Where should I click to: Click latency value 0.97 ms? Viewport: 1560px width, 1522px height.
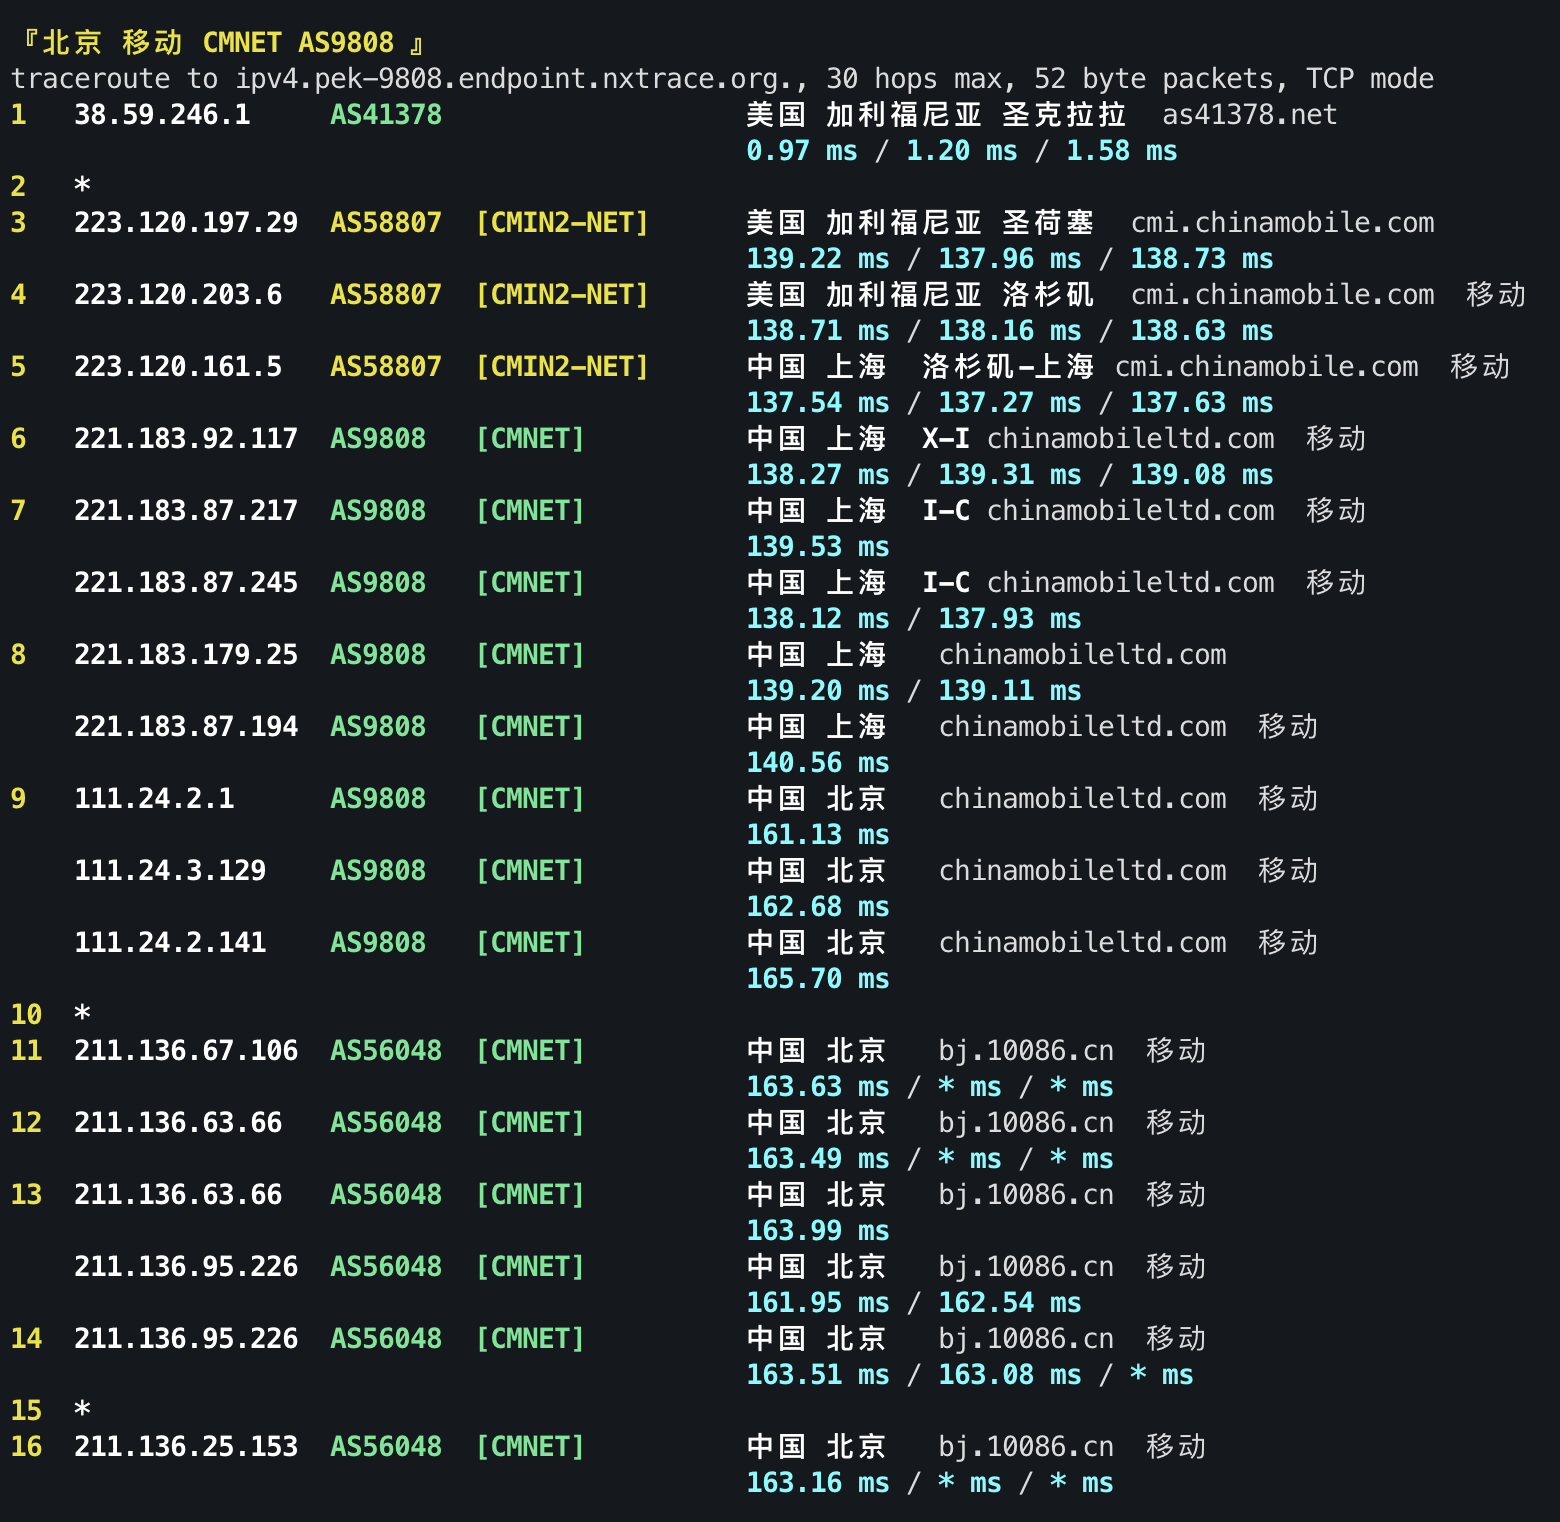point(802,151)
